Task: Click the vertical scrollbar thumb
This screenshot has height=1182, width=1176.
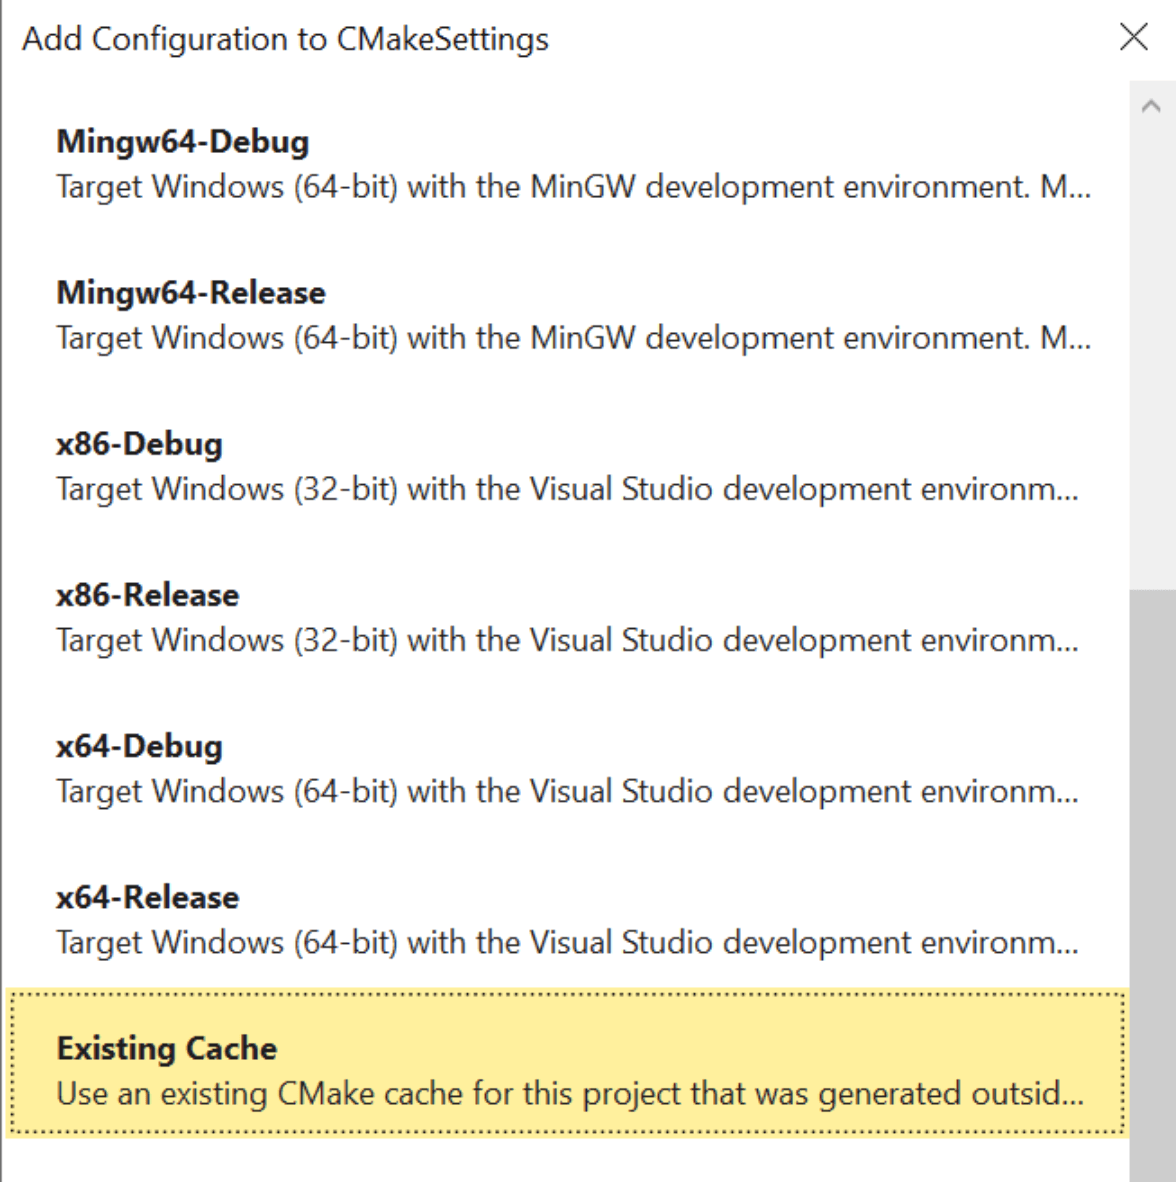Action: (1152, 880)
